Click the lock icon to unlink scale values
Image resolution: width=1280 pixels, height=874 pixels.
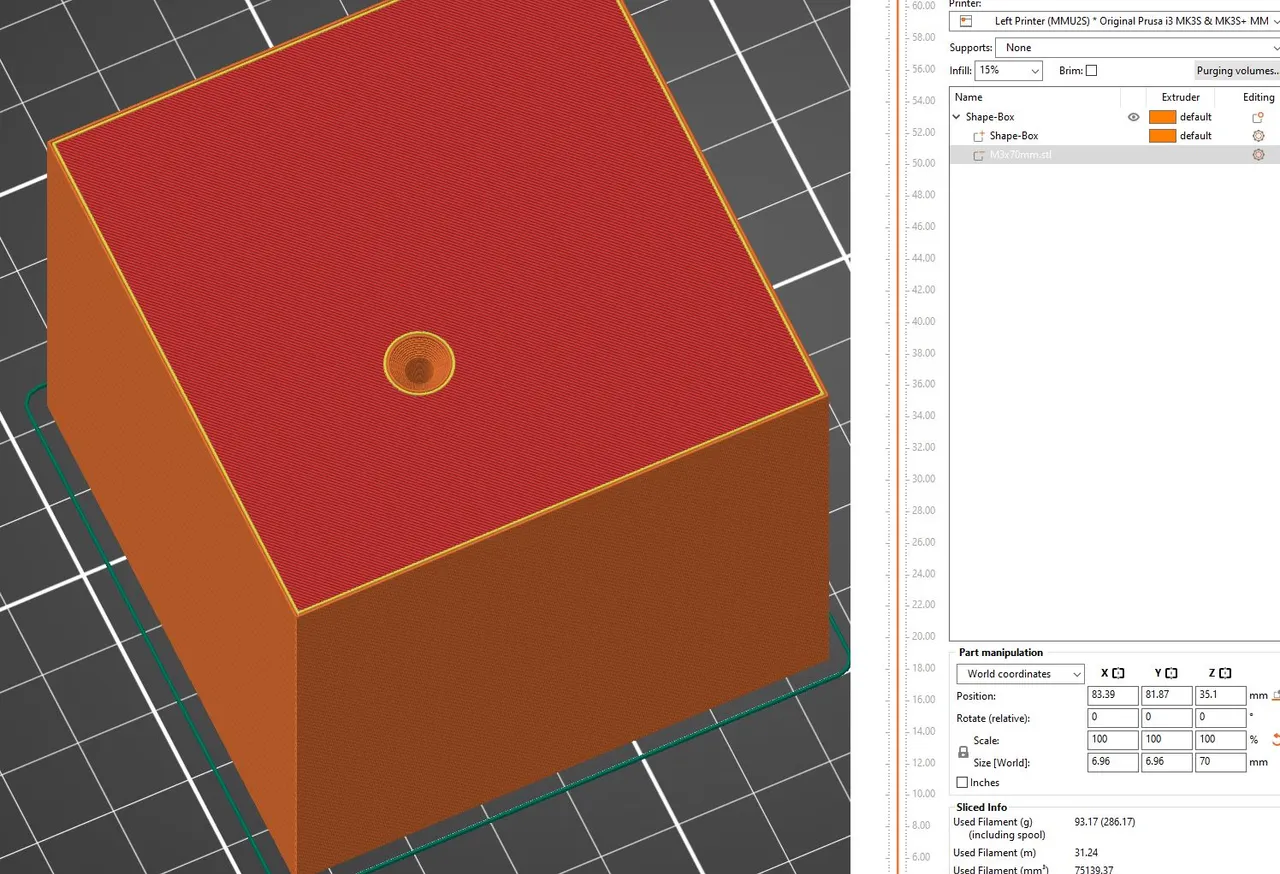pyautogui.click(x=961, y=750)
